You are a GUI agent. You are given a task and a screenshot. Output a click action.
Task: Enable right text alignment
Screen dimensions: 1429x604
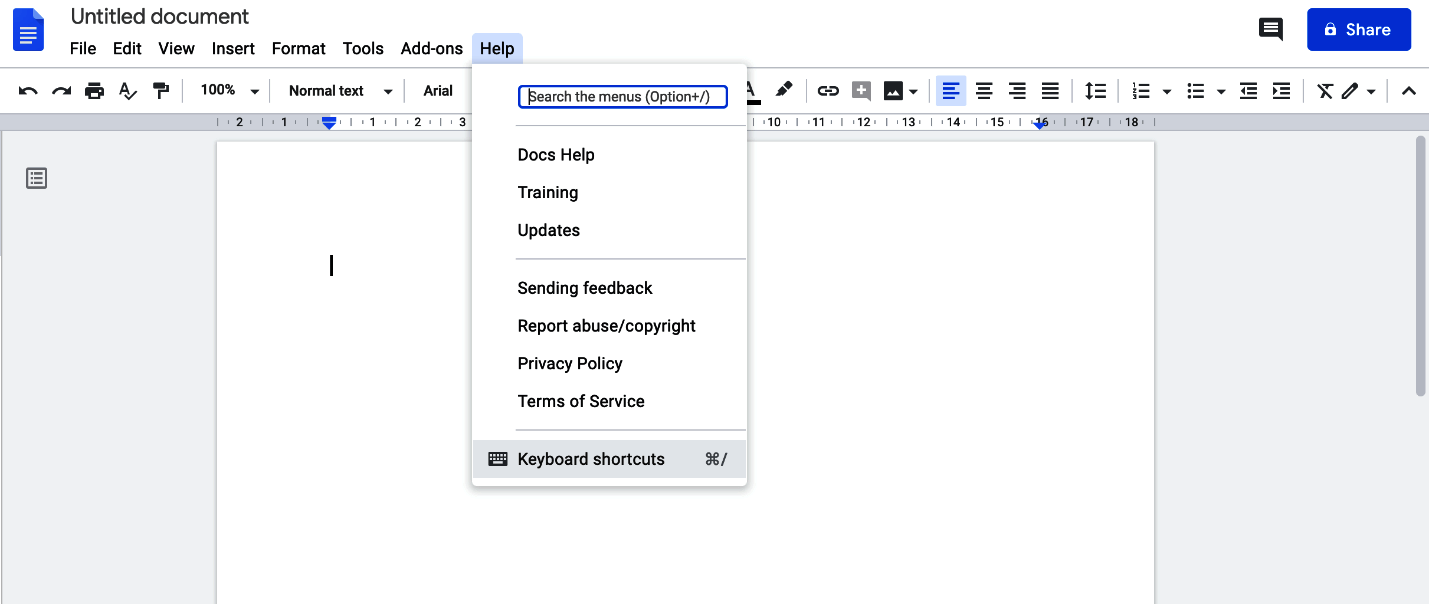1017,90
